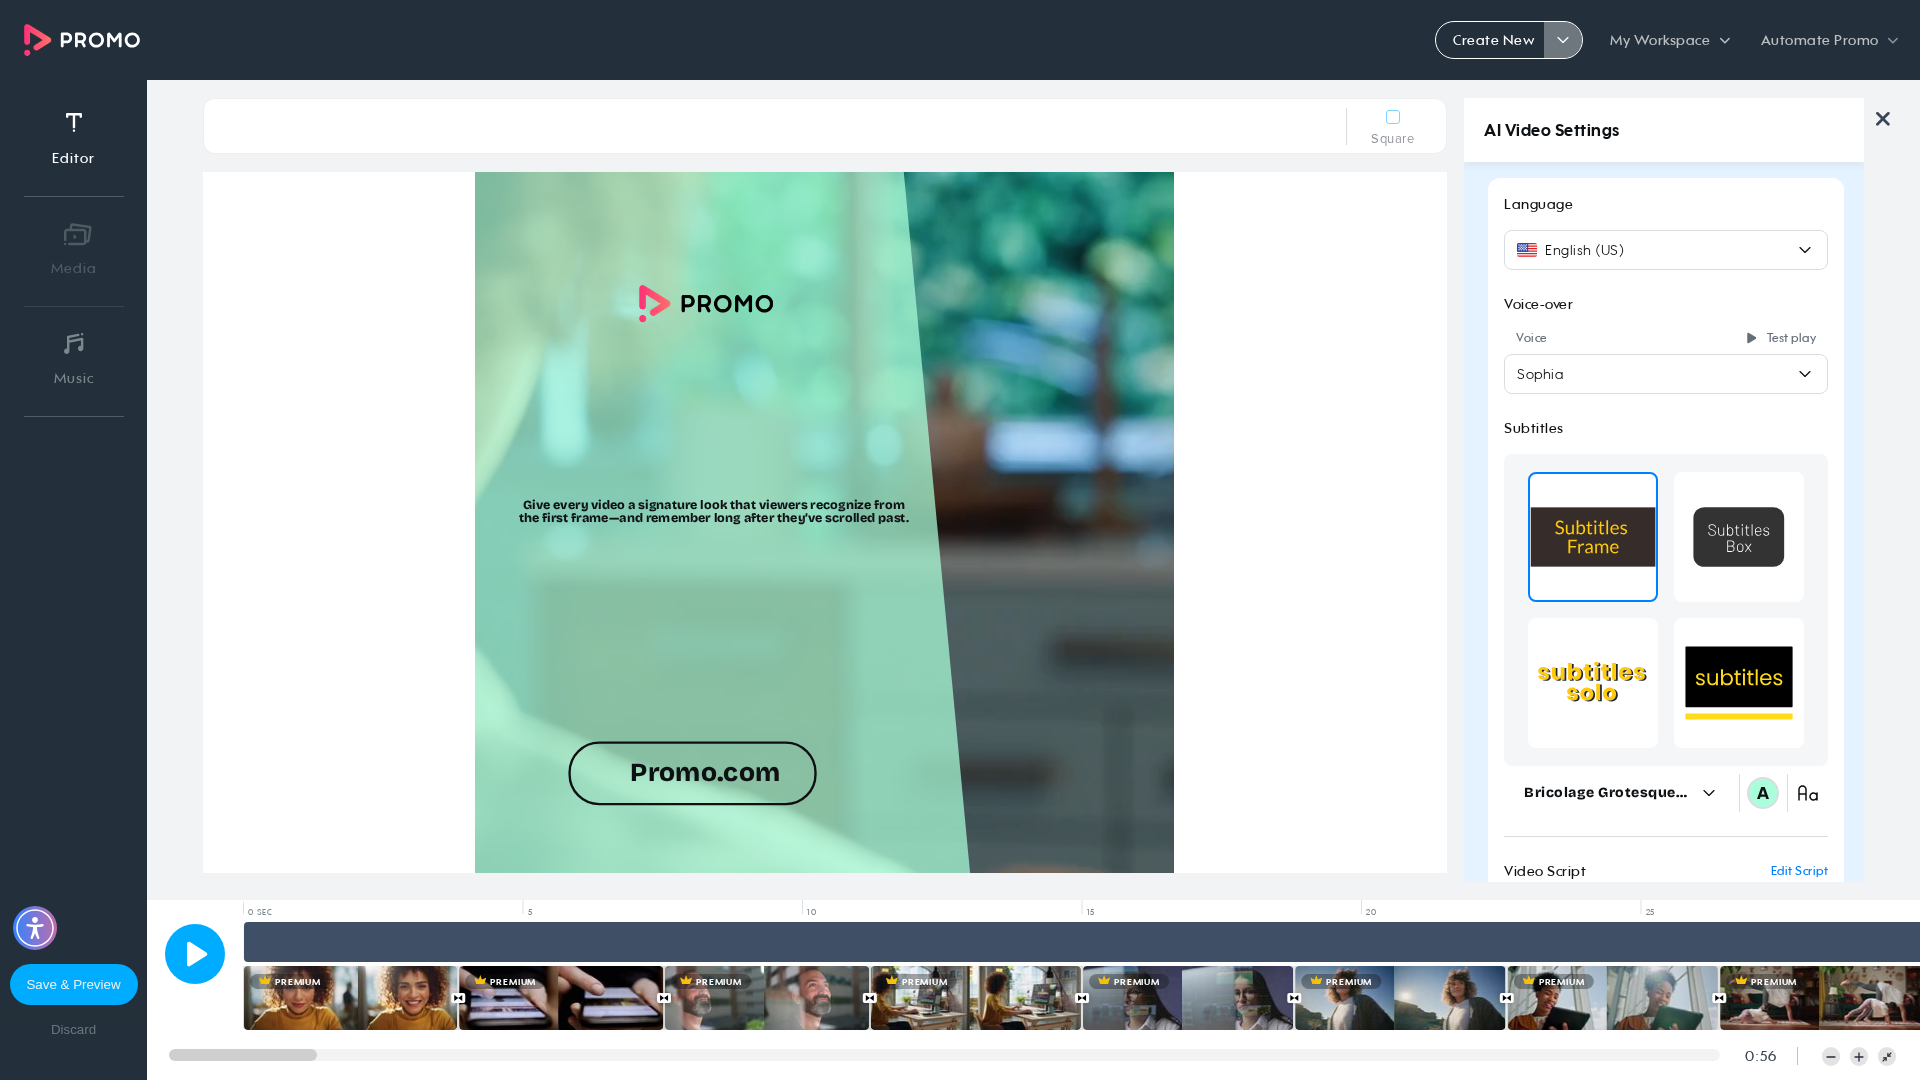Play the video timeline
This screenshot has width=1920, height=1080.
(195, 954)
